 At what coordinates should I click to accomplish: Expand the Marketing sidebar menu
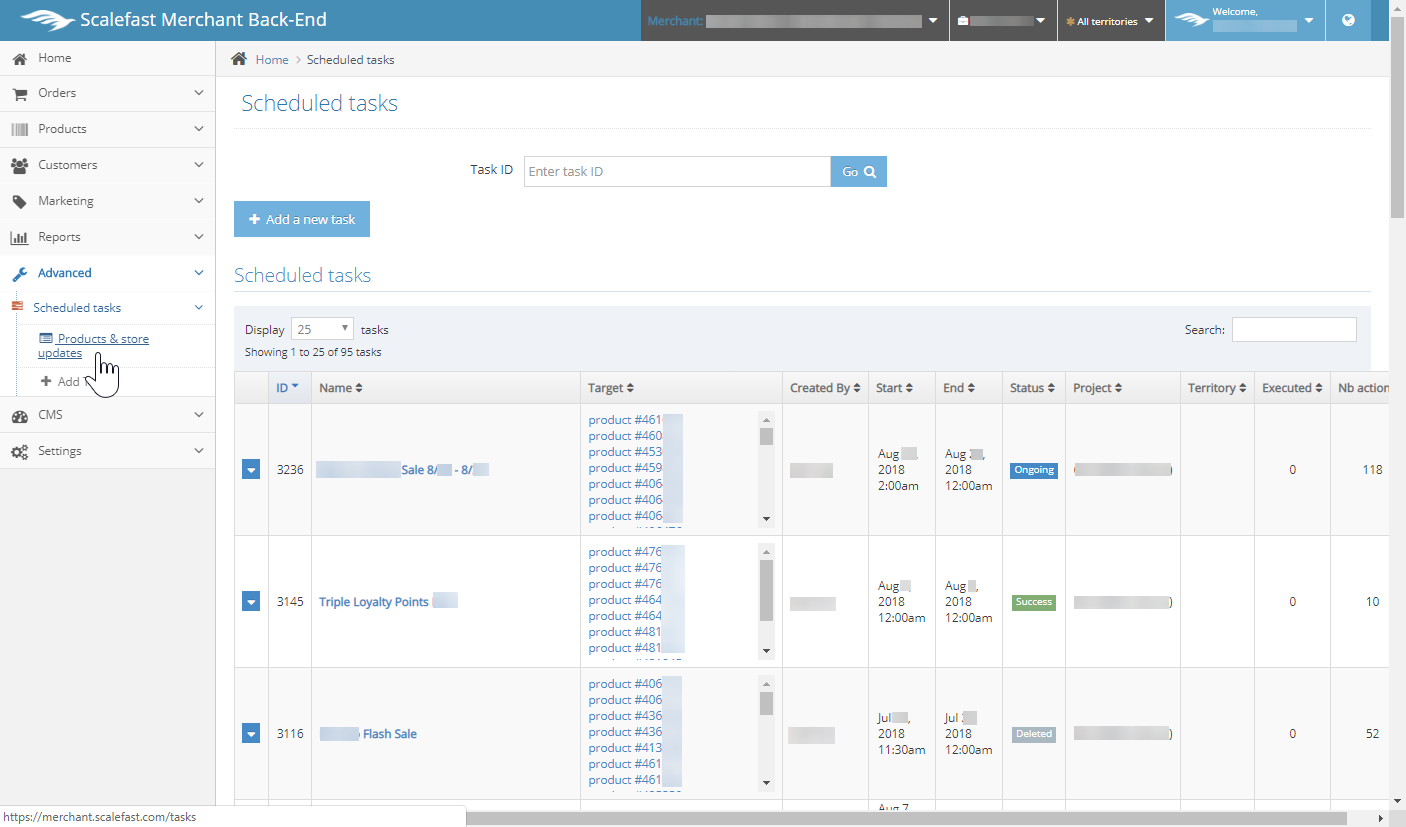[107, 201]
